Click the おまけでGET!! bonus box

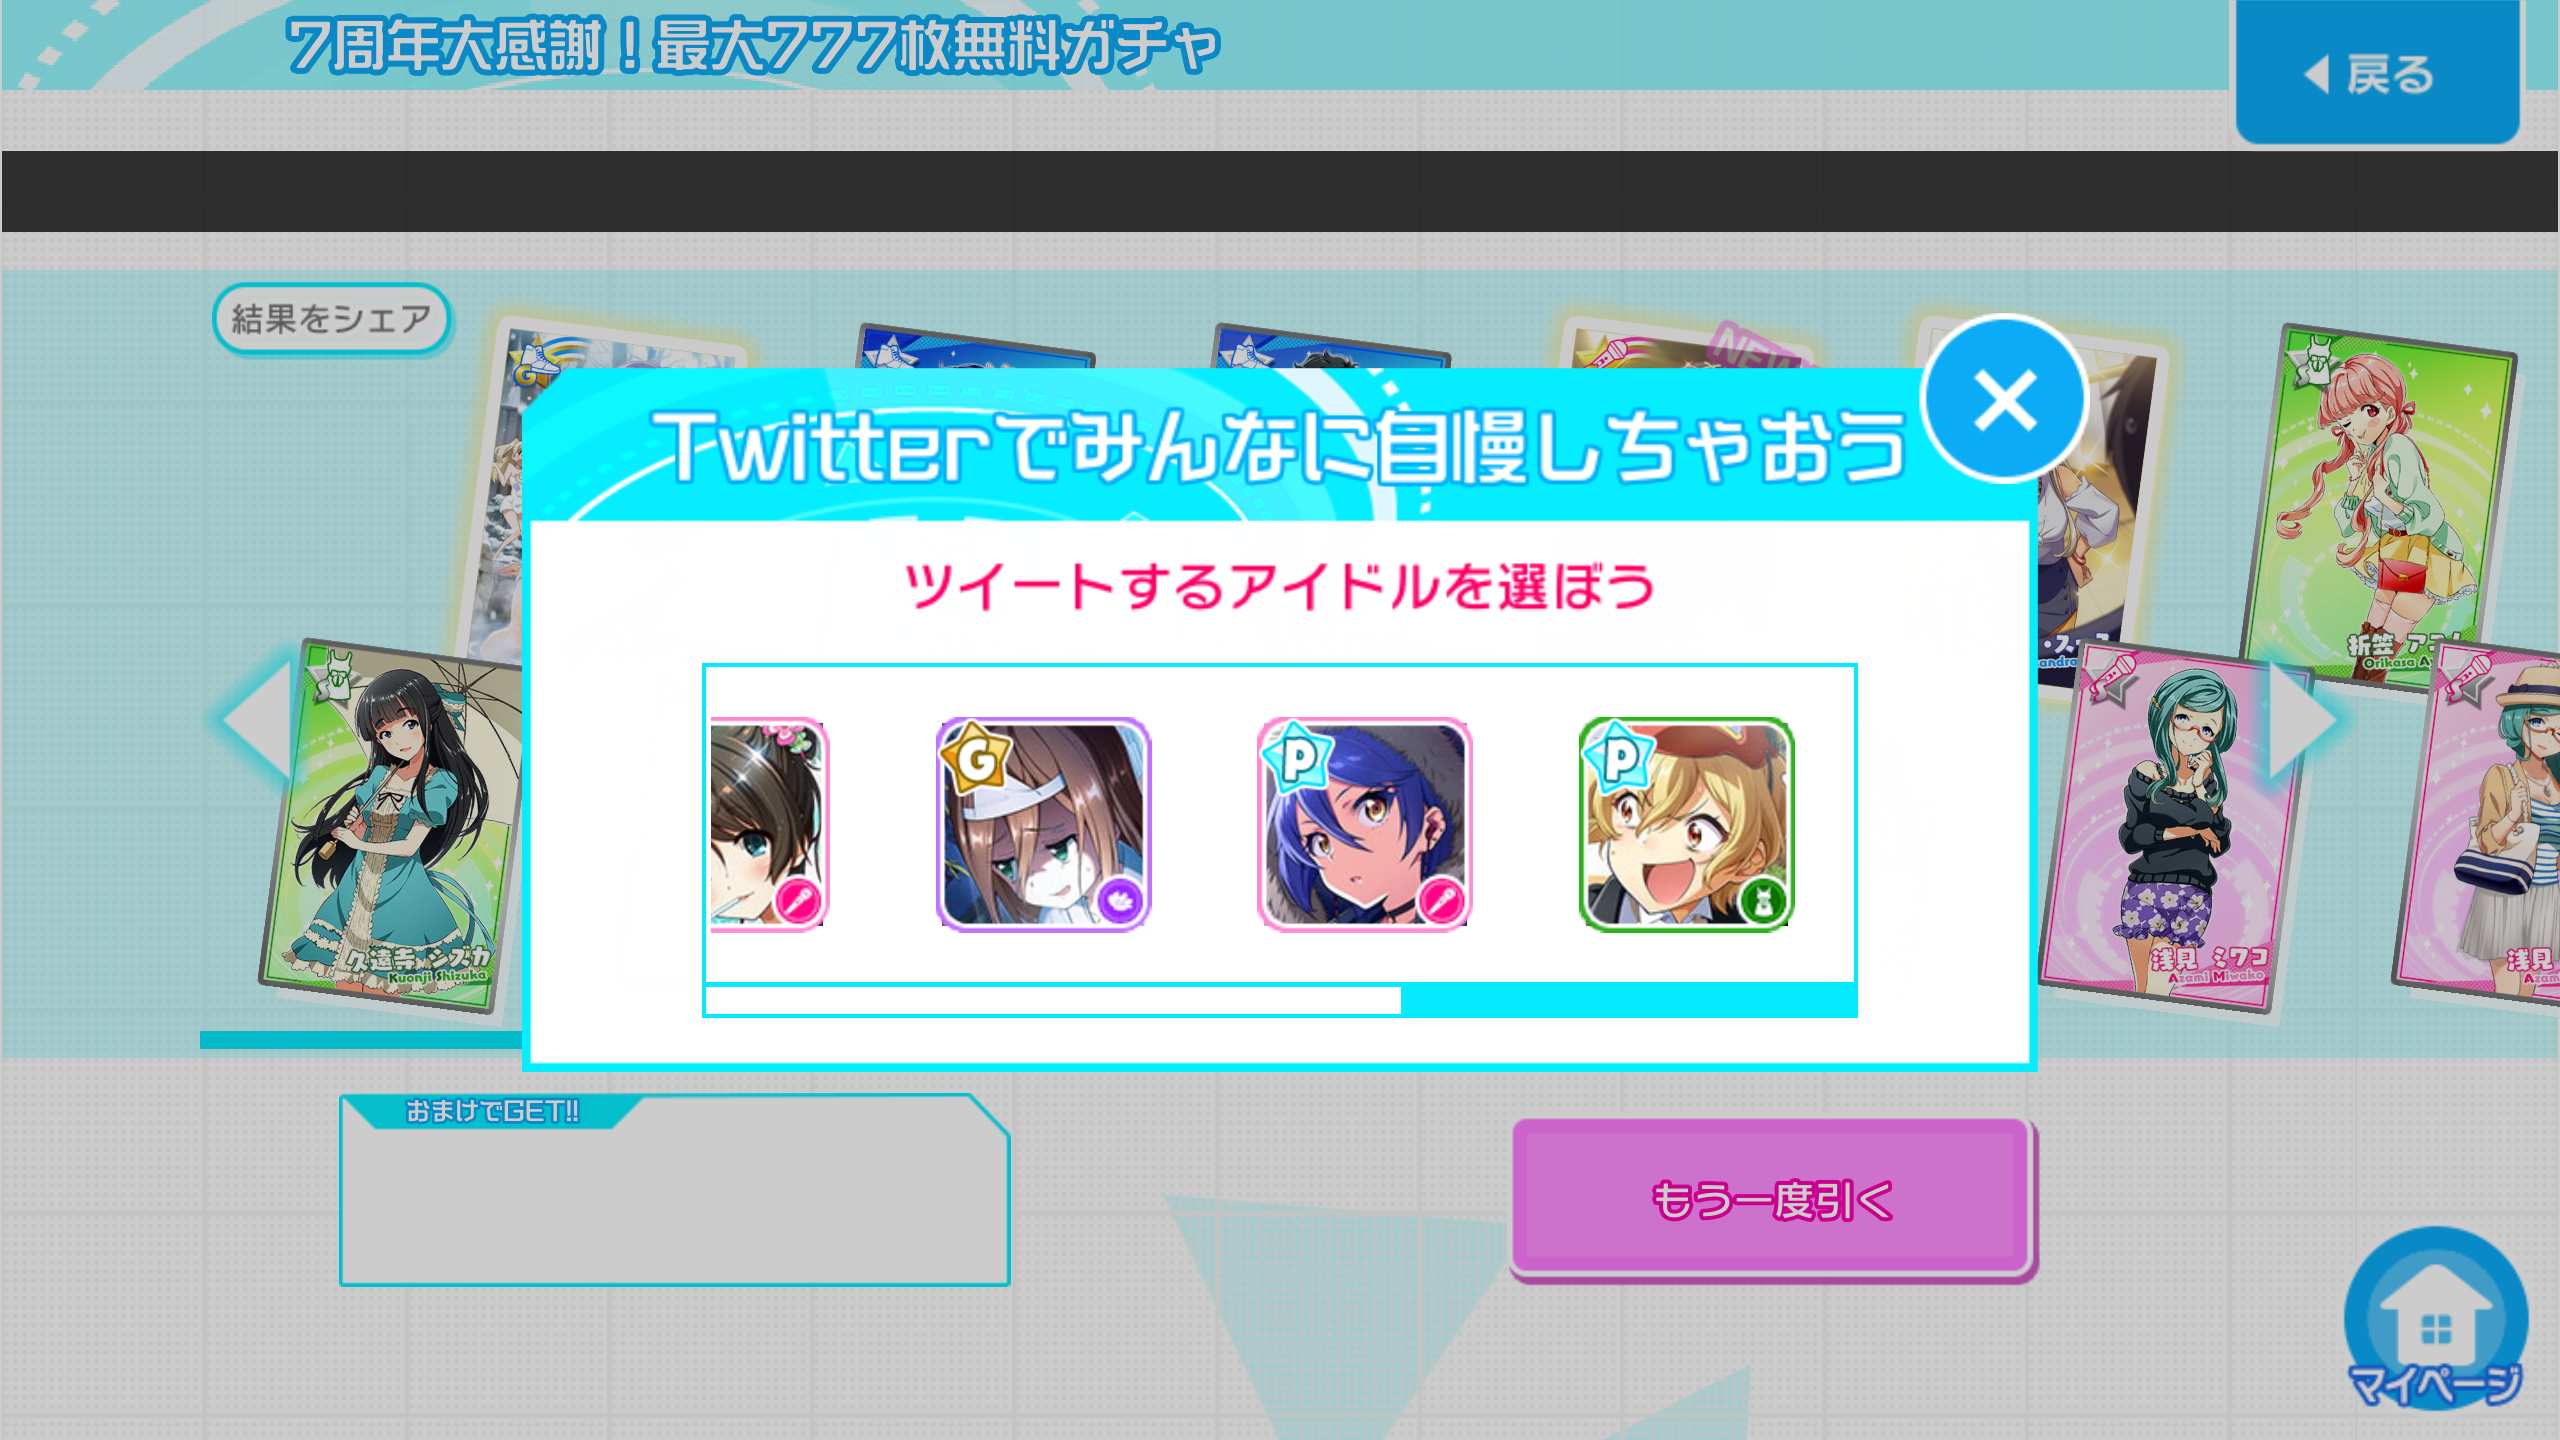click(x=674, y=1190)
